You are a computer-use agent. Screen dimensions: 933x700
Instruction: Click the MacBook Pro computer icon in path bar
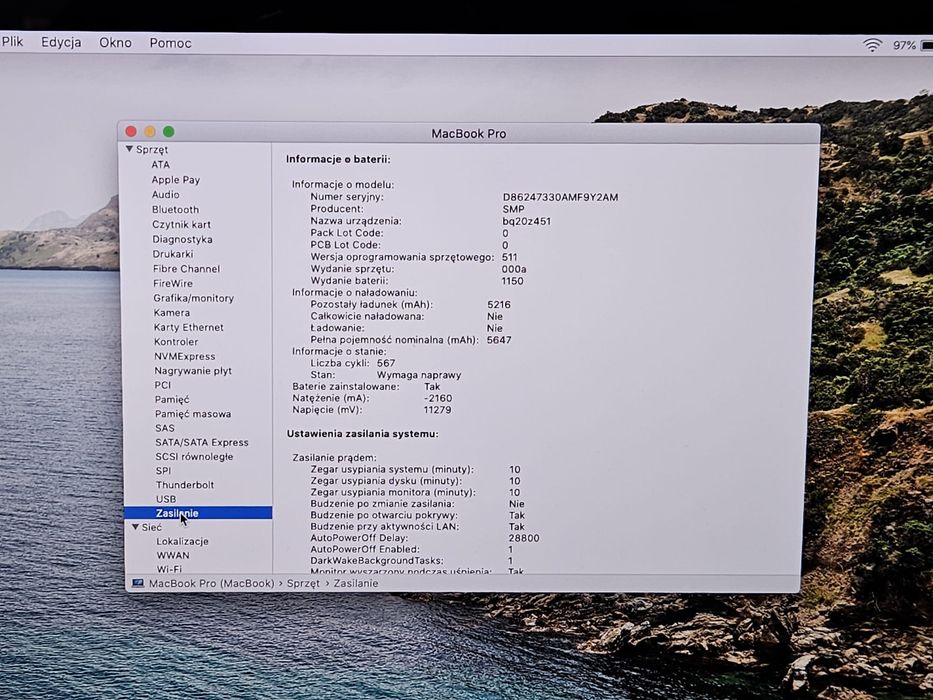(x=138, y=583)
